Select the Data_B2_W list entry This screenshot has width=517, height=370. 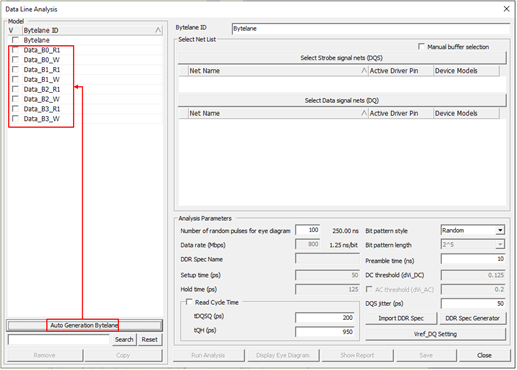tap(42, 99)
